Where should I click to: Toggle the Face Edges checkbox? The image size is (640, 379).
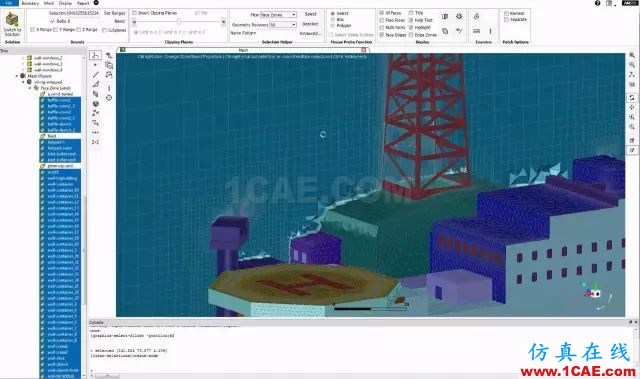click(382, 35)
